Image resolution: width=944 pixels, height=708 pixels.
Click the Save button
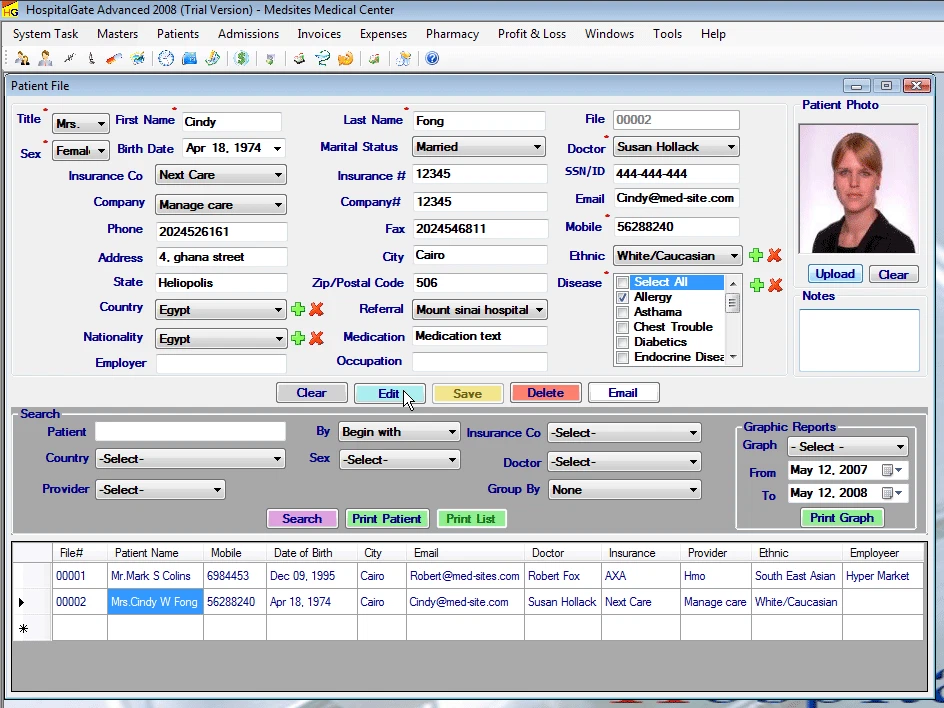coord(467,392)
